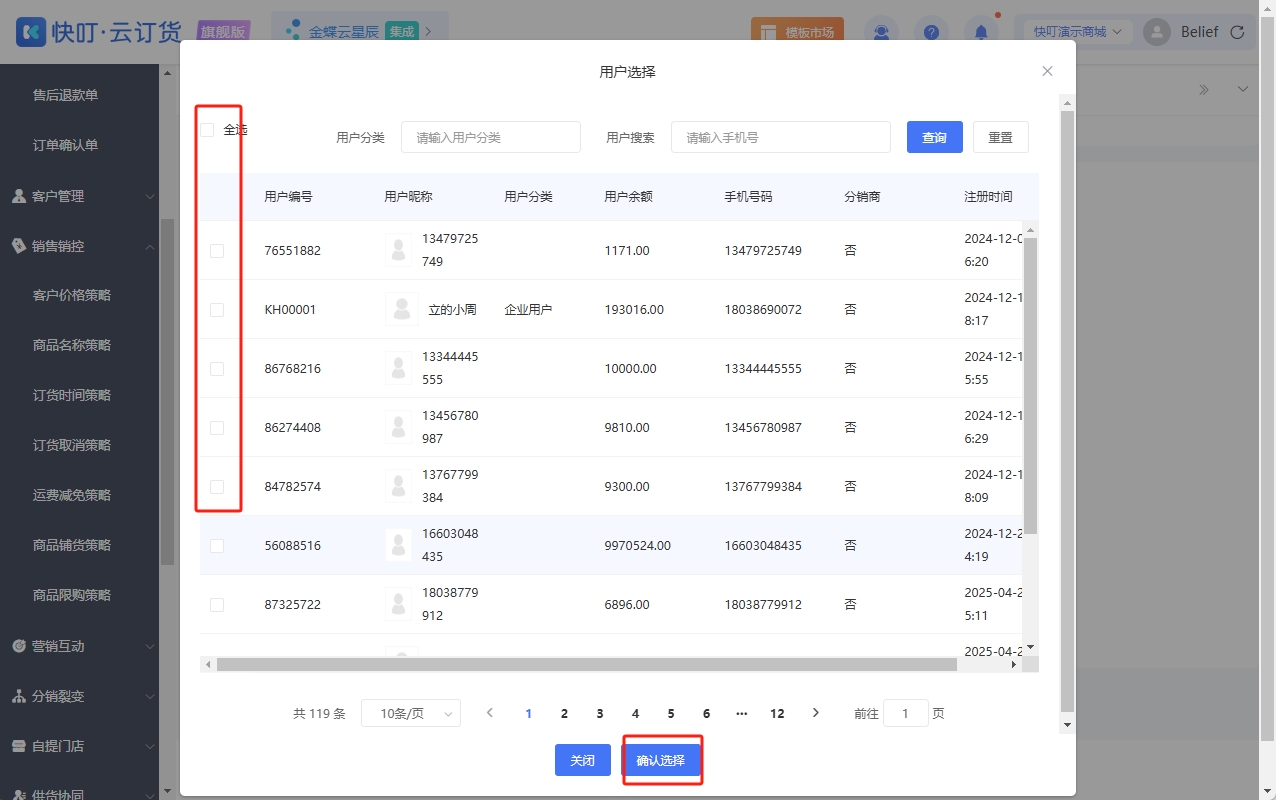The height and width of the screenshot is (800, 1276).
Task: Jump to page 12
Action: coord(777,713)
